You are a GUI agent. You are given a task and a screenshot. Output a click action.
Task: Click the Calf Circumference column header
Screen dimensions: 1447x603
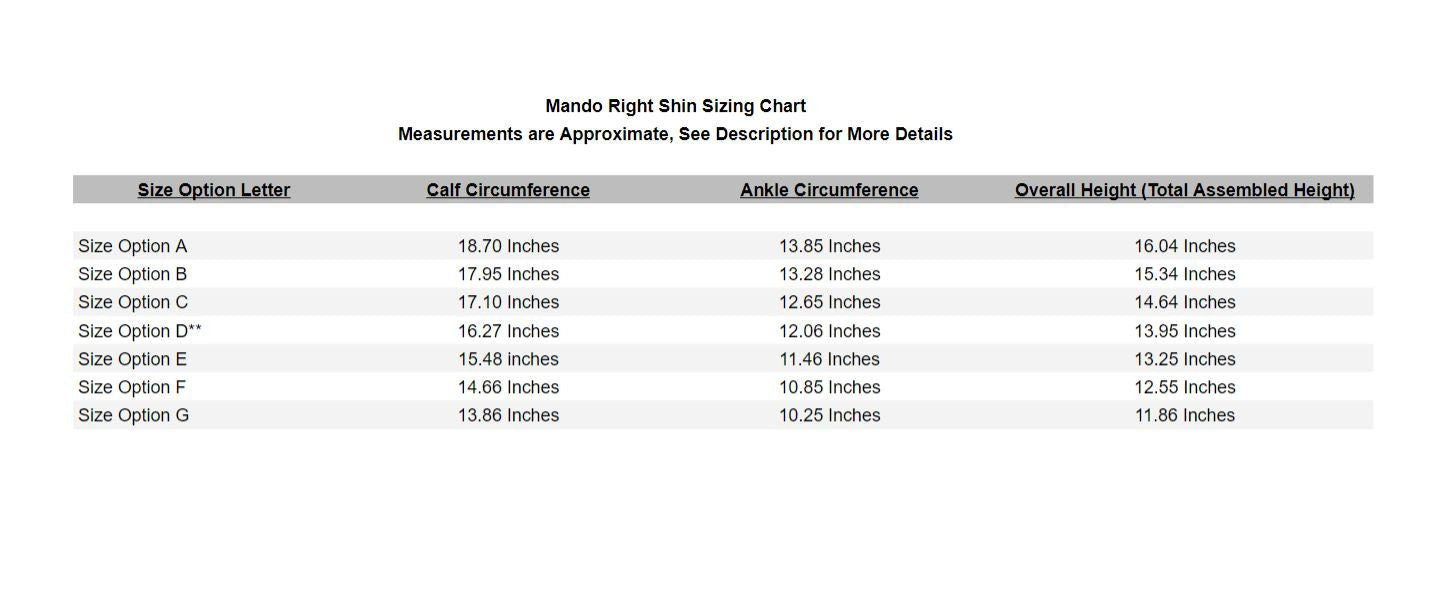click(x=508, y=190)
